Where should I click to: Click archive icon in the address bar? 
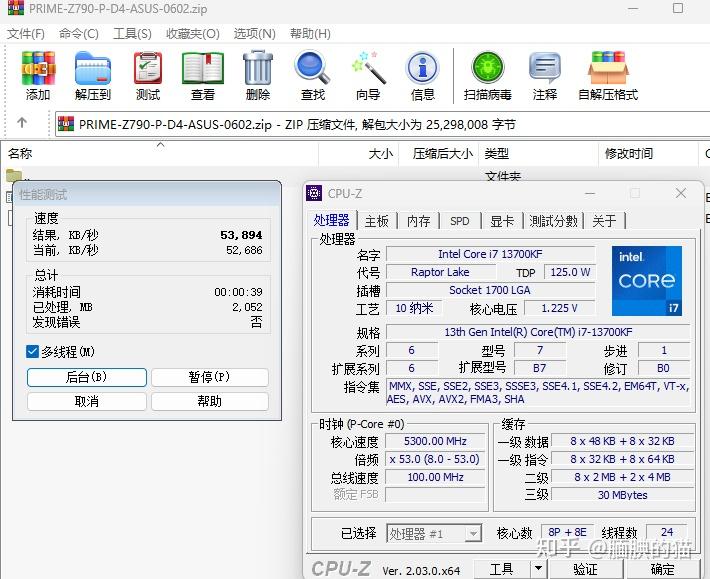pyautogui.click(x=66, y=124)
